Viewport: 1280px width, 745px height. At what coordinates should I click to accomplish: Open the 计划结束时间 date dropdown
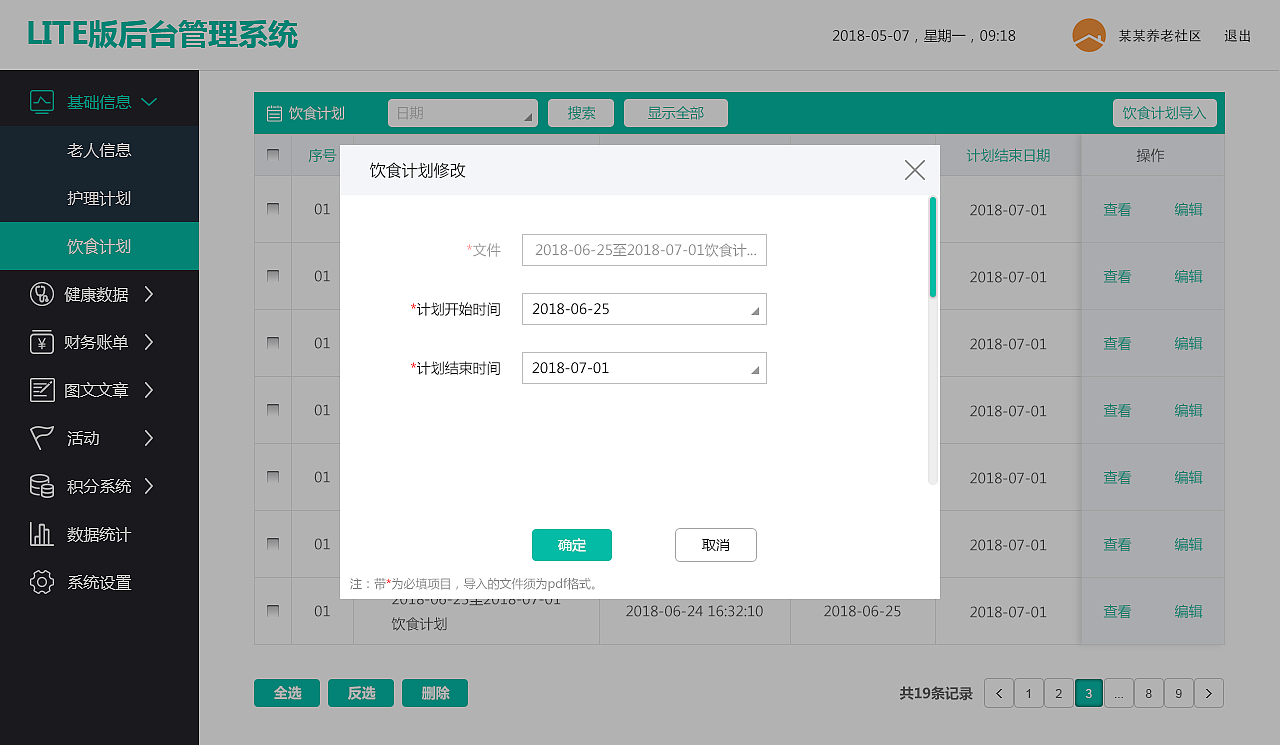coord(644,368)
